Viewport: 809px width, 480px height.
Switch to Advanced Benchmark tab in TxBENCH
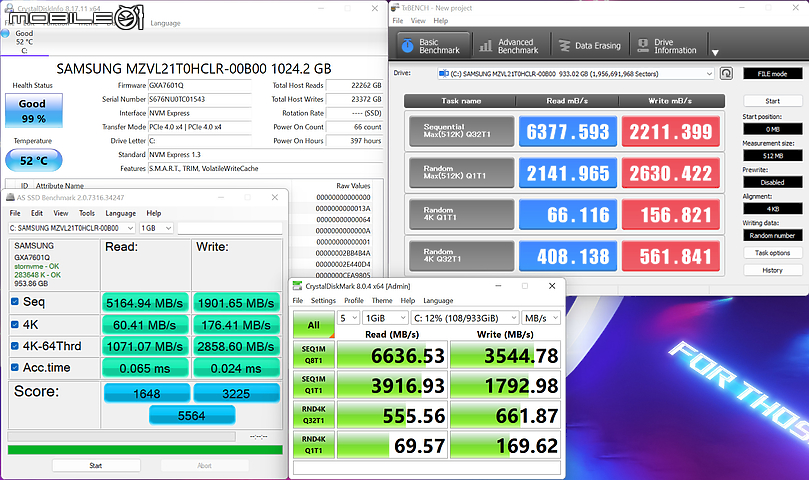[510, 46]
